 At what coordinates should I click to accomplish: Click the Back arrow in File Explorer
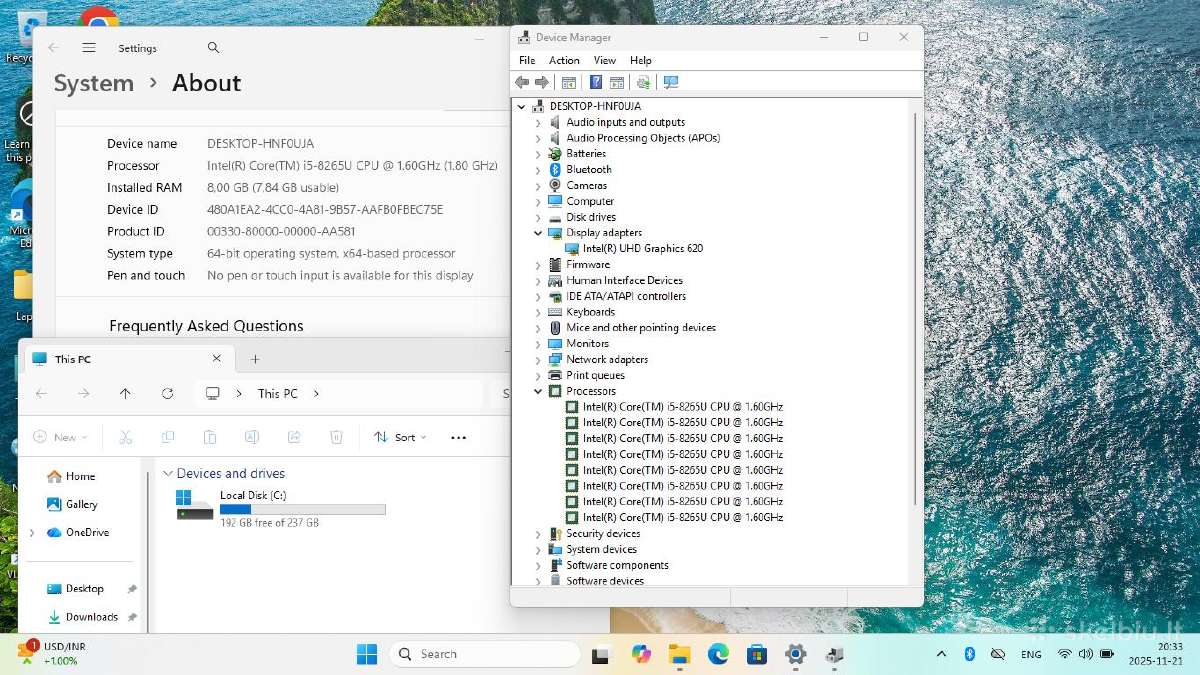click(41, 394)
